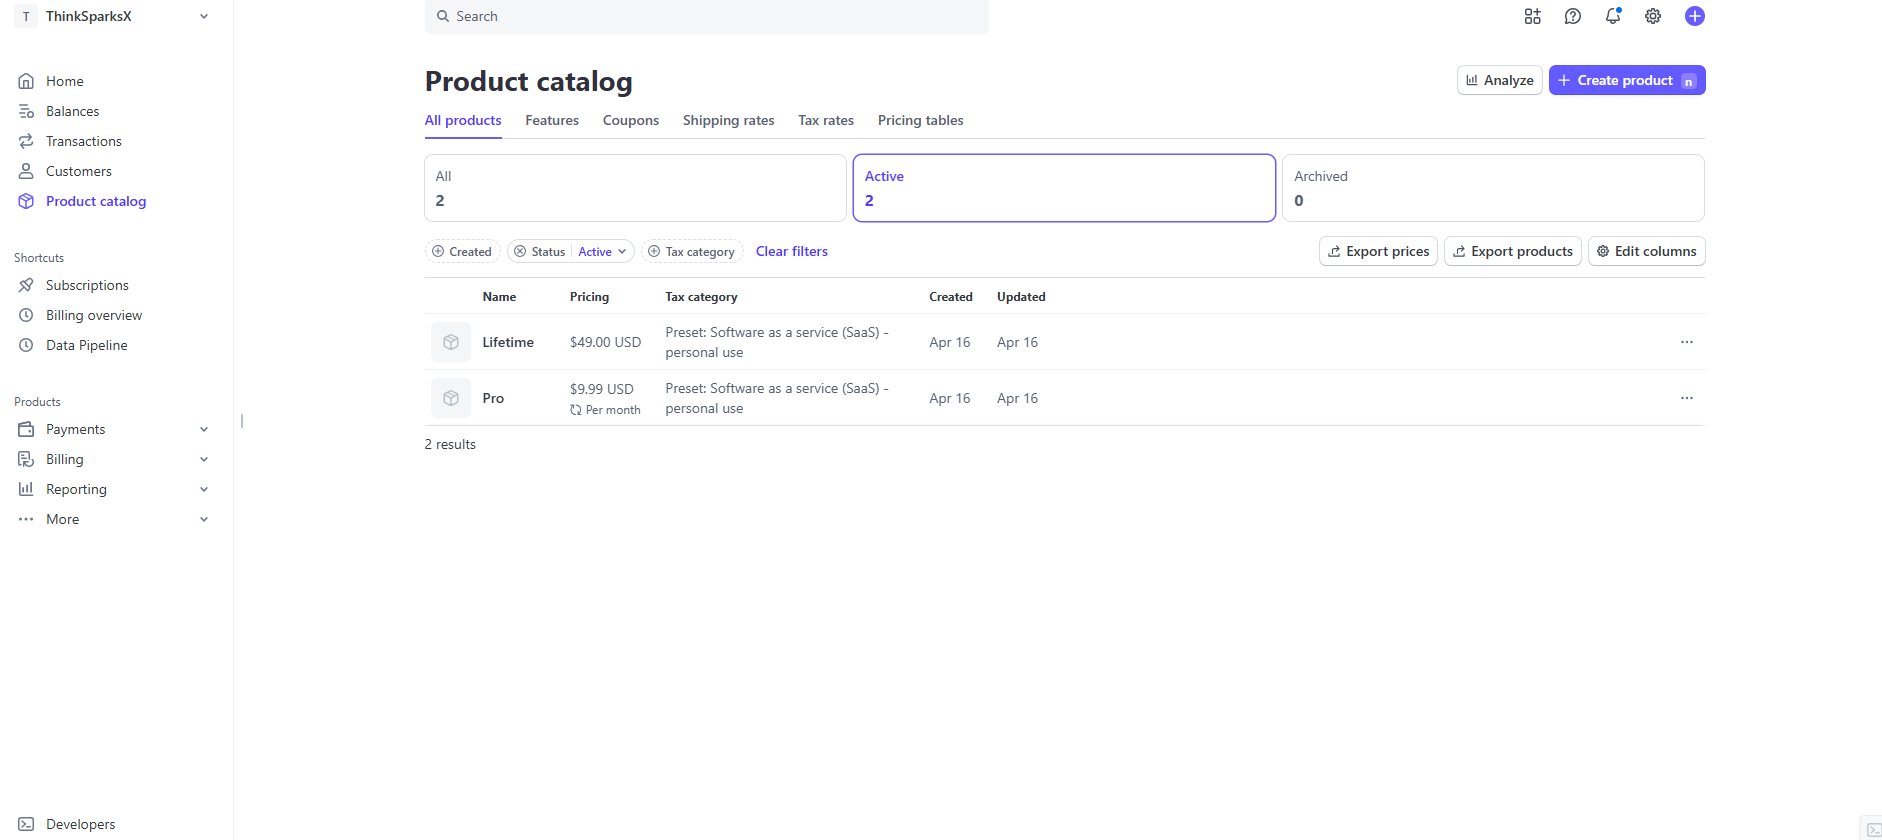Select the Active products count card

click(x=1064, y=188)
